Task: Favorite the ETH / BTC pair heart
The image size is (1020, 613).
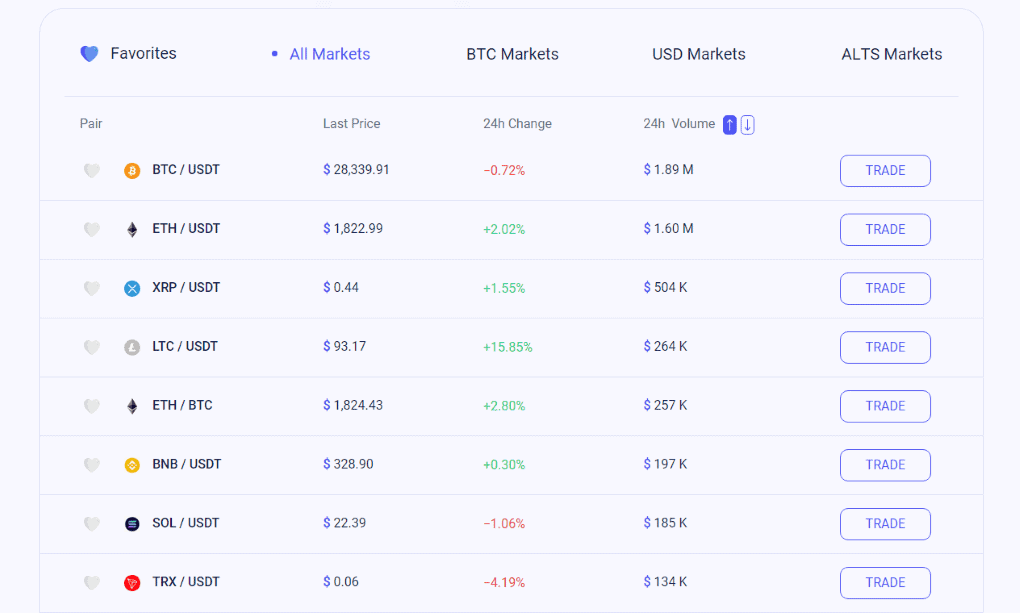Action: point(92,406)
